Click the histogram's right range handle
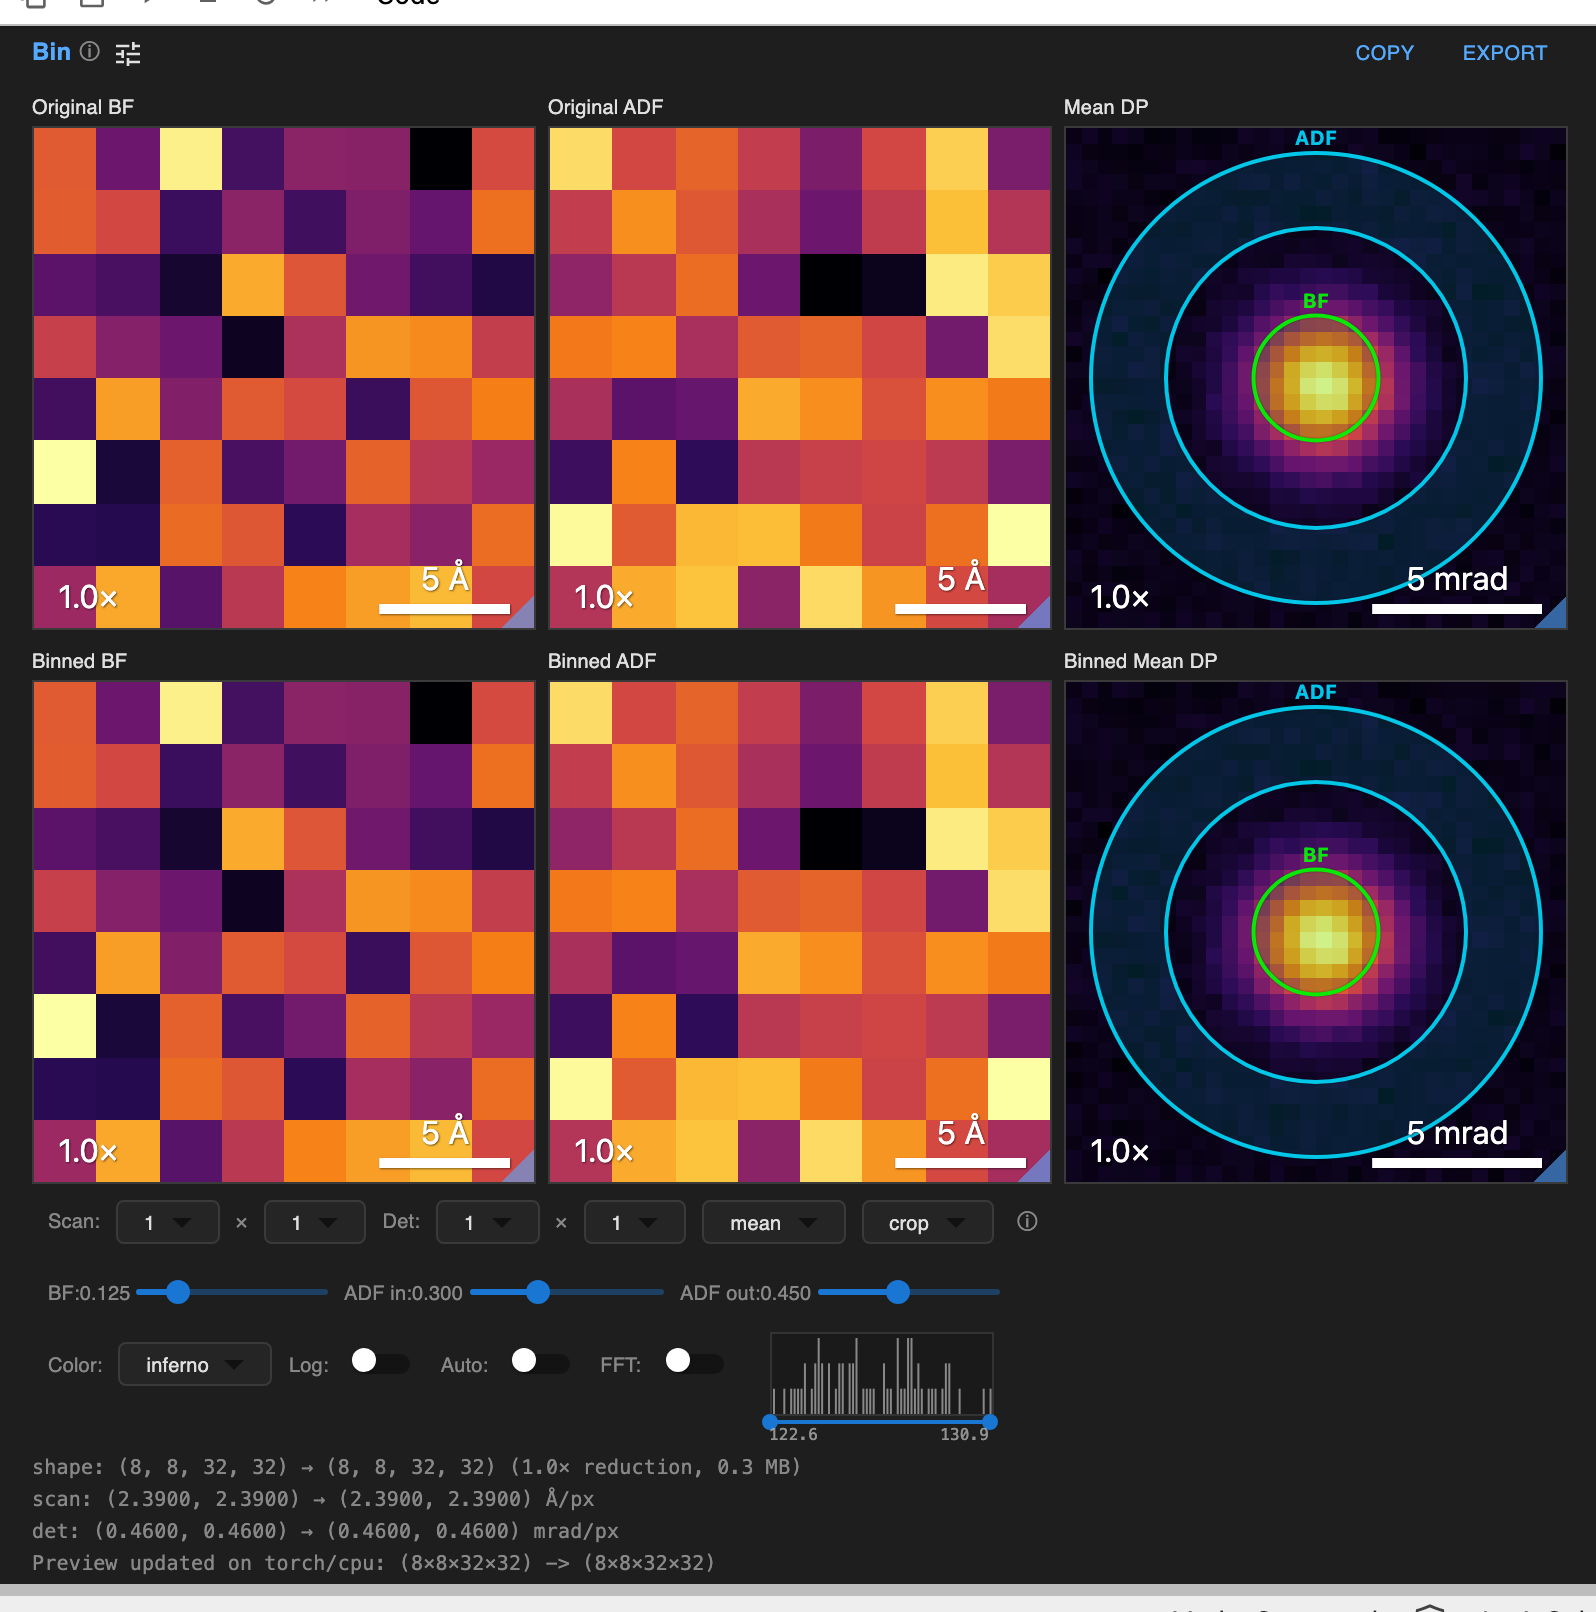The image size is (1596, 1612). 989,1421
